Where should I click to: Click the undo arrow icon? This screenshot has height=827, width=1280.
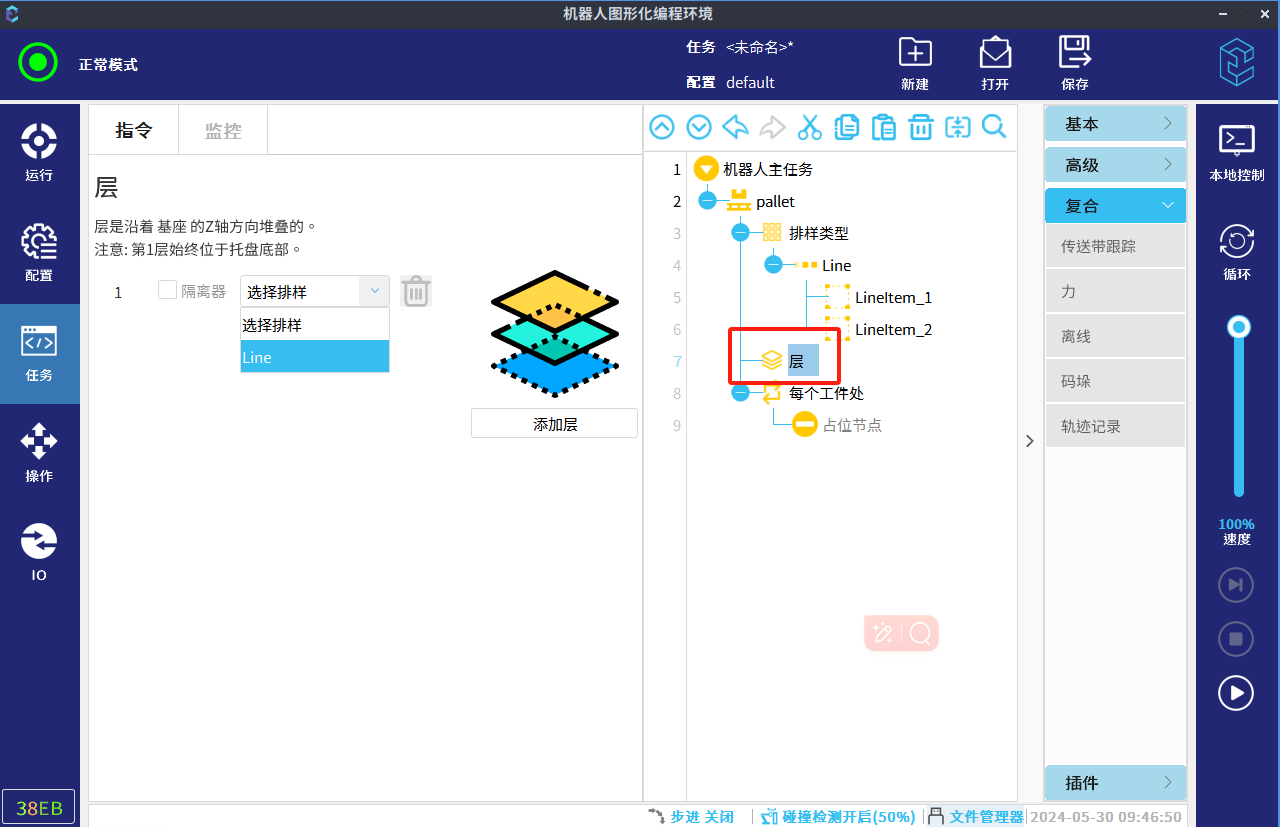735,127
